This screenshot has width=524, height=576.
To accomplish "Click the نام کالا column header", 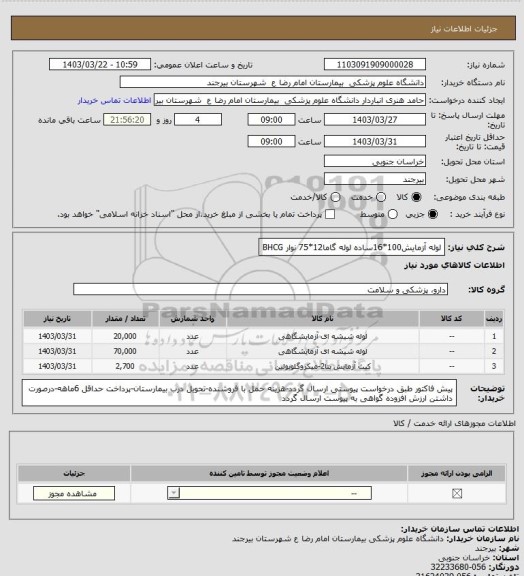I will coord(322,319).
